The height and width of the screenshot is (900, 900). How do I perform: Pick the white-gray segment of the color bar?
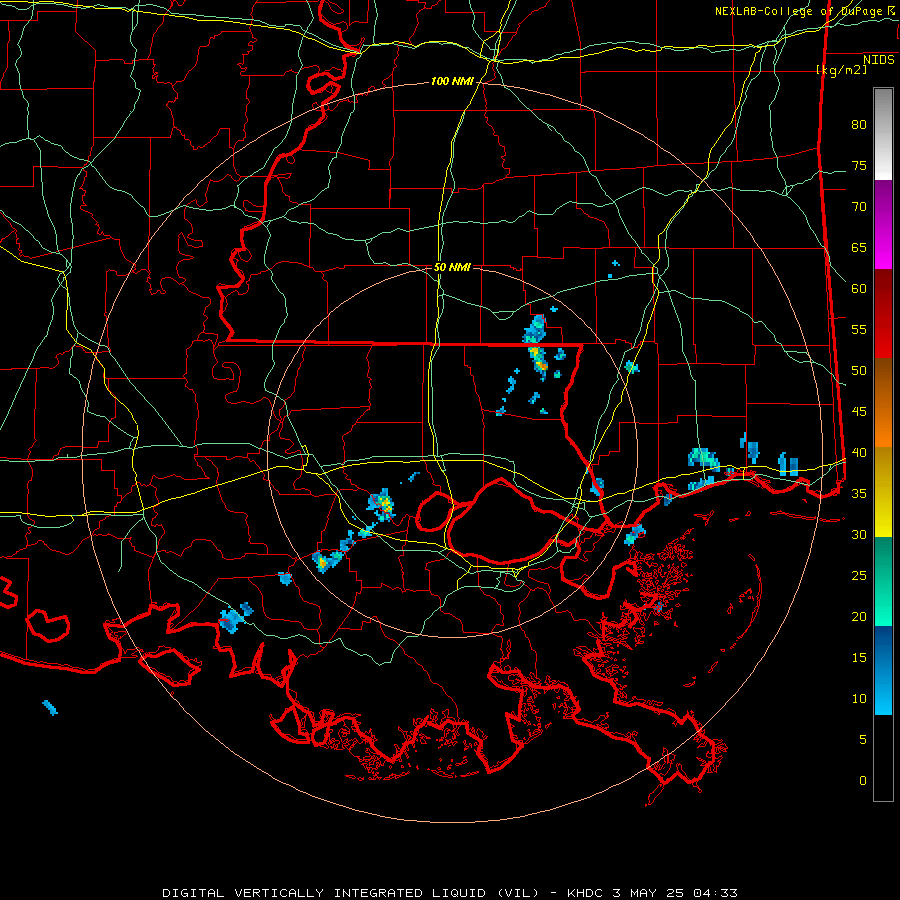883,134
